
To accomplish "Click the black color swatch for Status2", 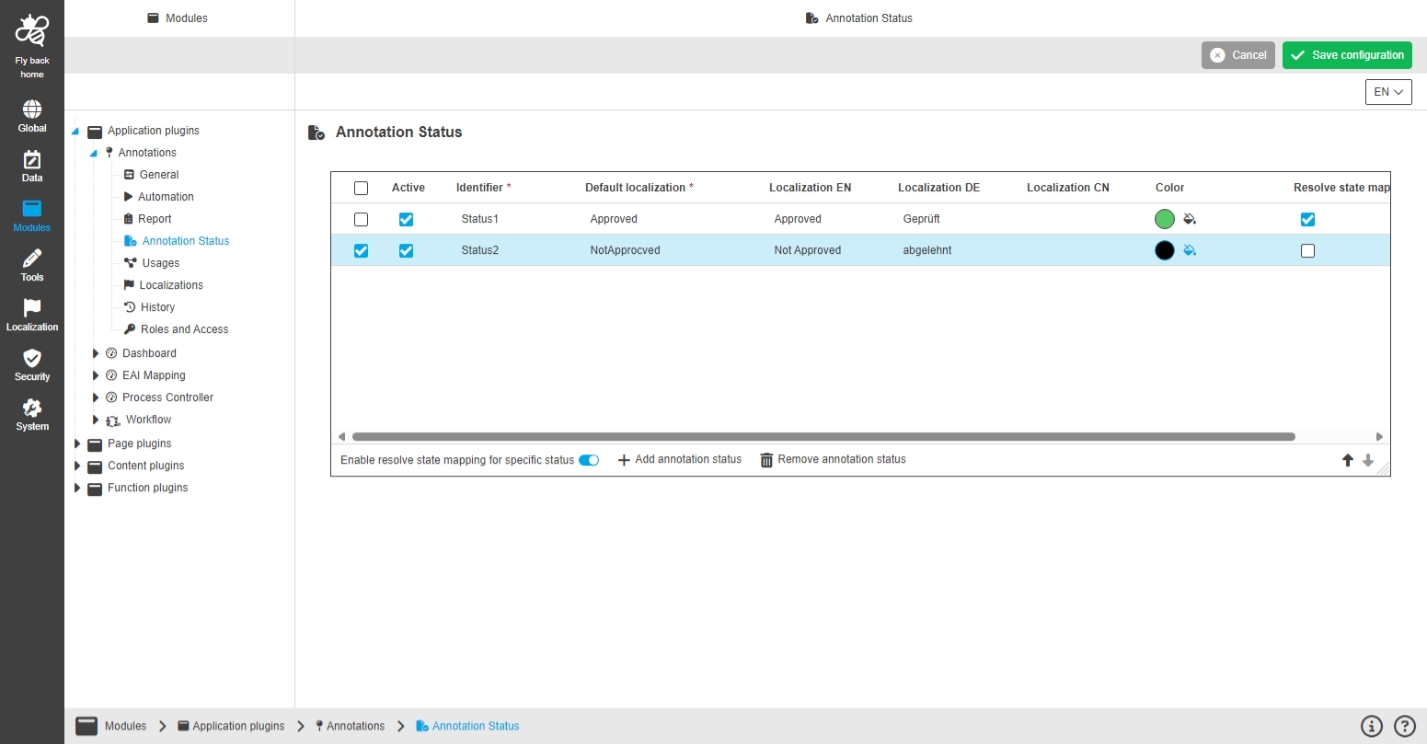I will point(1164,251).
